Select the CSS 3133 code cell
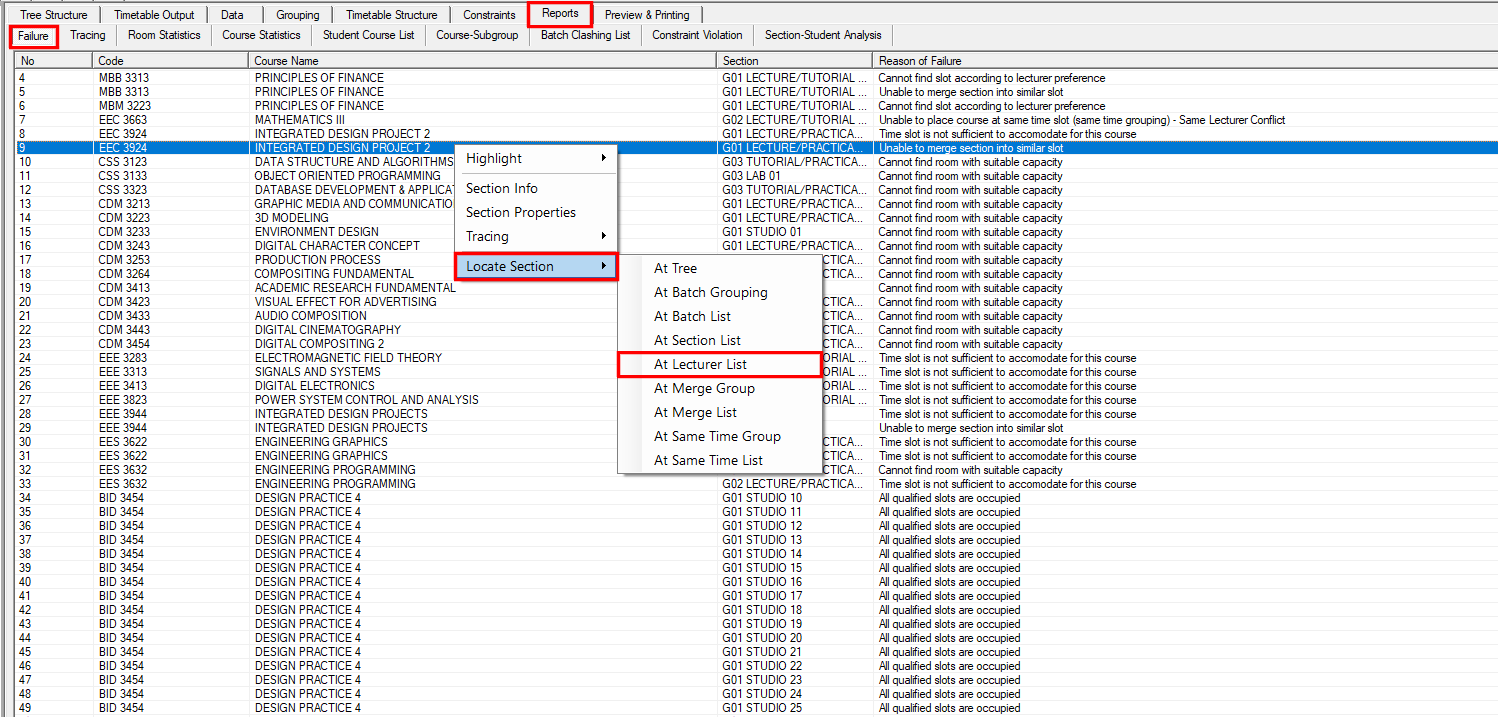 123,176
